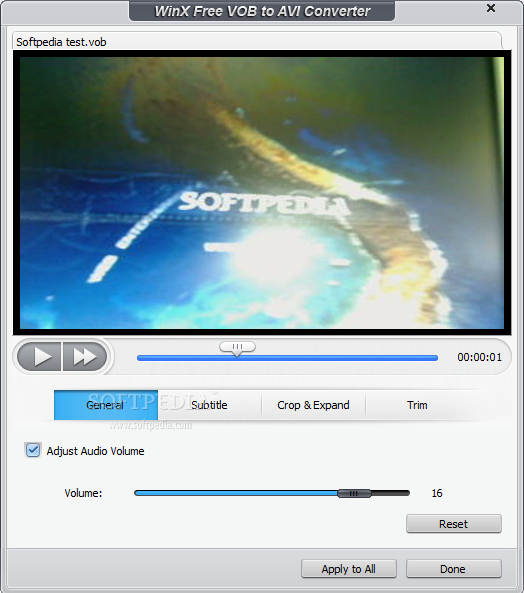Click the Volume slider handle
Screen dimensions: 524x593
[354, 493]
